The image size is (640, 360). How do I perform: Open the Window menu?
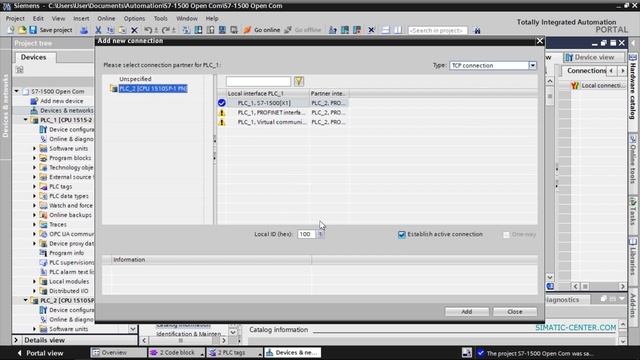tap(187, 18)
